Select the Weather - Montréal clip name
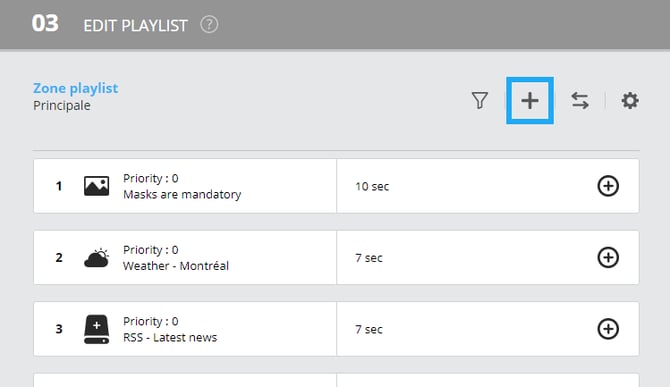This screenshot has width=670, height=387. click(x=176, y=266)
